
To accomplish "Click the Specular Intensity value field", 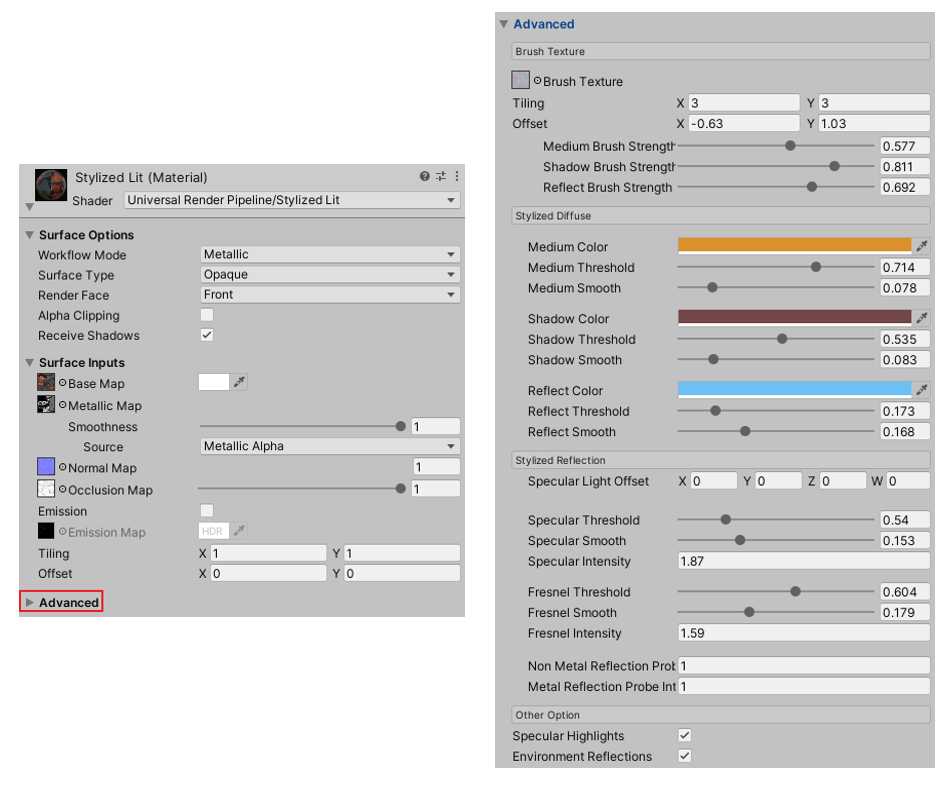I will click(804, 561).
